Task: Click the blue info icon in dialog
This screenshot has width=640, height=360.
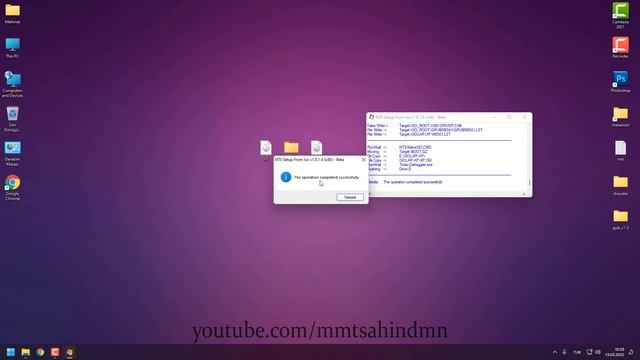Action: (x=286, y=177)
